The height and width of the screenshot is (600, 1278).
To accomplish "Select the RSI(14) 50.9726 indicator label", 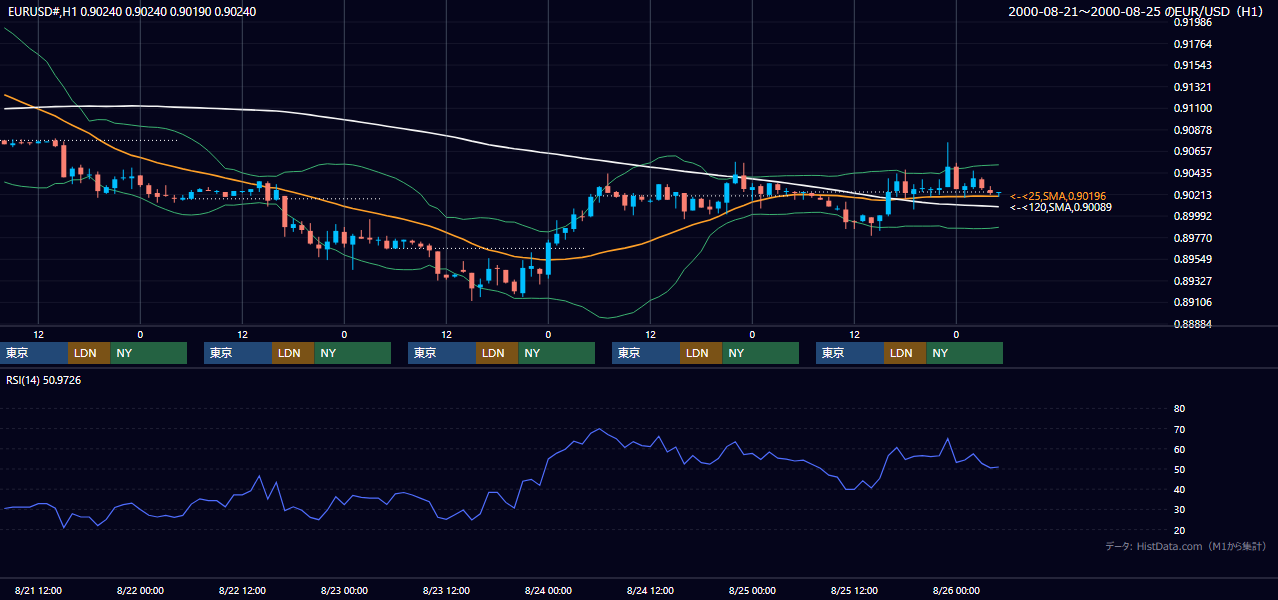I will (44, 380).
